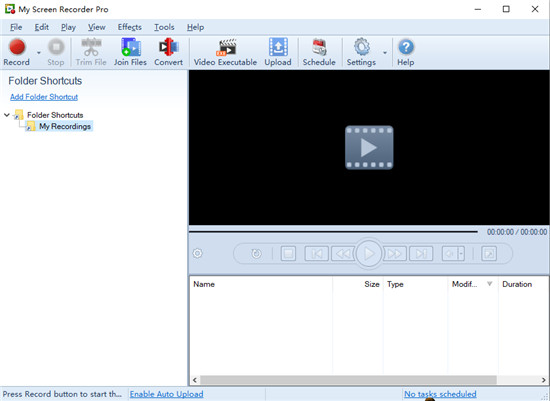Sort by the Modif... column header
This screenshot has height=401, width=550.
pyautogui.click(x=473, y=284)
